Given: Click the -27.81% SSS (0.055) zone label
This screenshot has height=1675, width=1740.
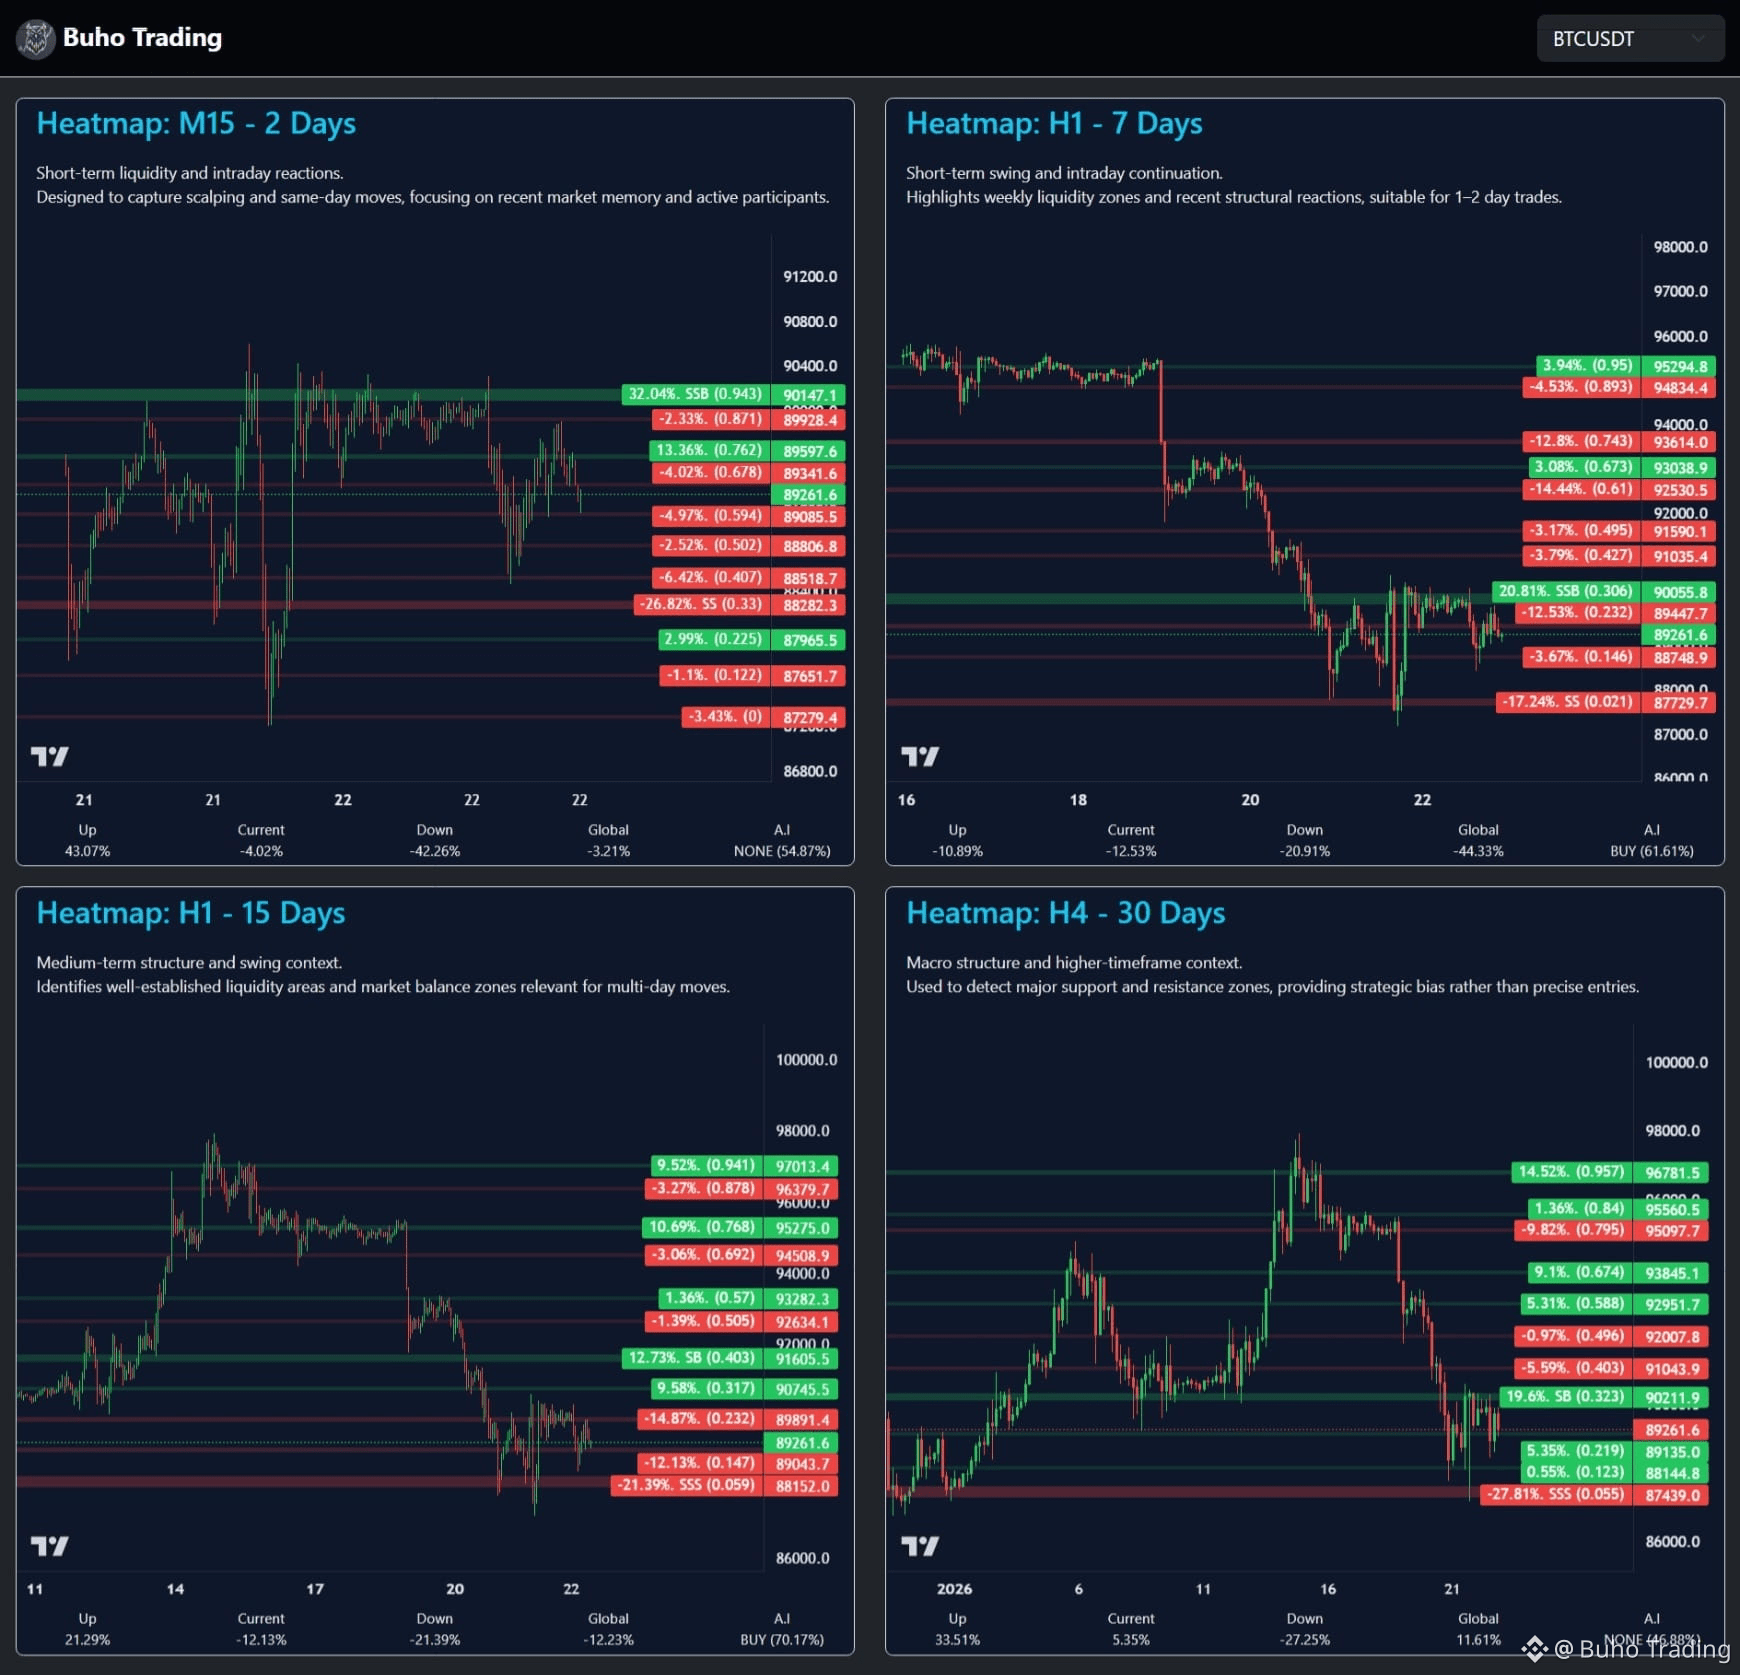Looking at the screenshot, I should 1555,1494.
